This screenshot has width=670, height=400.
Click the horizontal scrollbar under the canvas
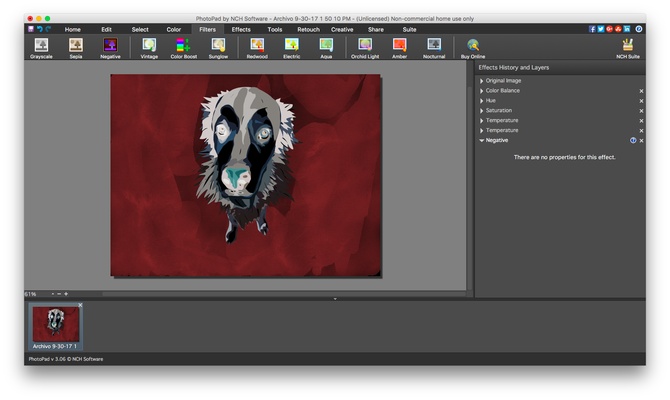[284, 294]
